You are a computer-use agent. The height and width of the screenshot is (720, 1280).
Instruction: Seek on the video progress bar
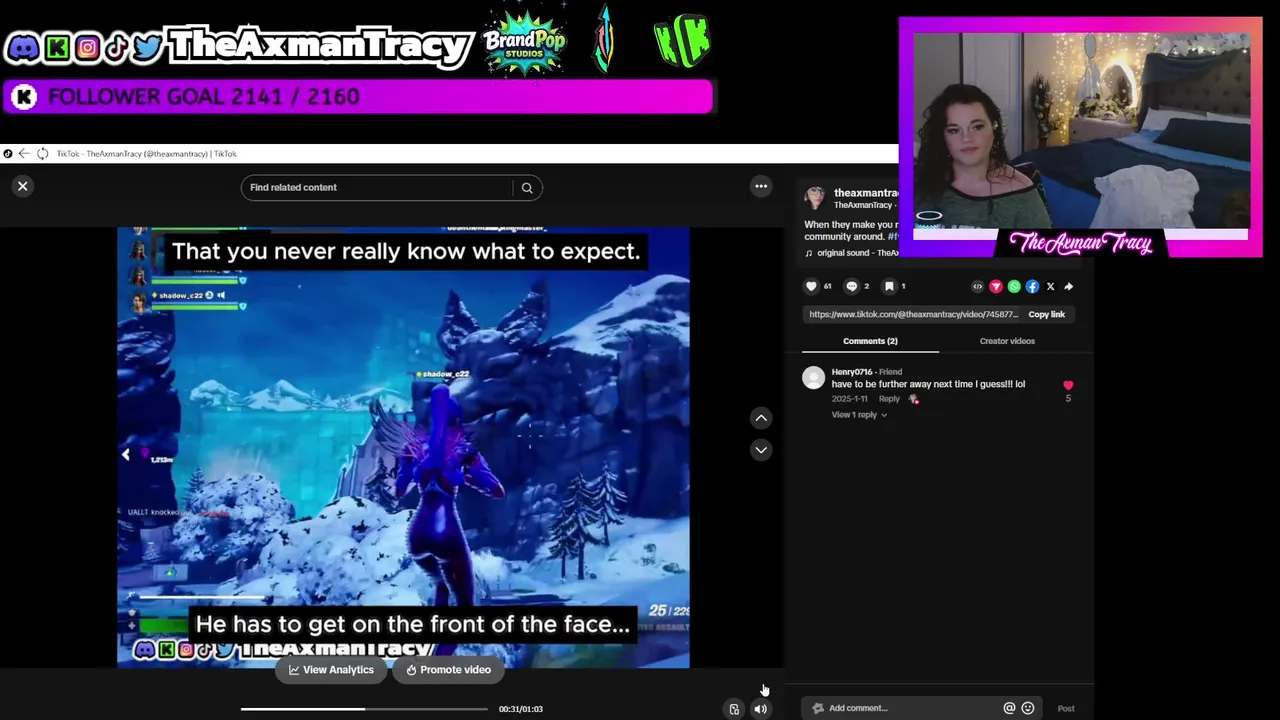(364, 709)
